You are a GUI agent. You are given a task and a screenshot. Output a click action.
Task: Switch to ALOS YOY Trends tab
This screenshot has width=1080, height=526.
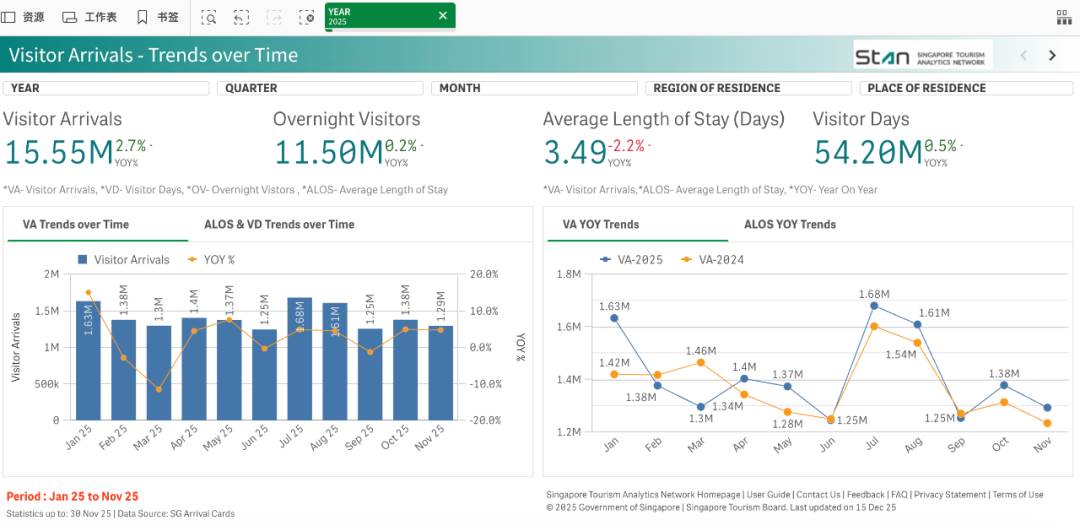pyautogui.click(x=789, y=224)
